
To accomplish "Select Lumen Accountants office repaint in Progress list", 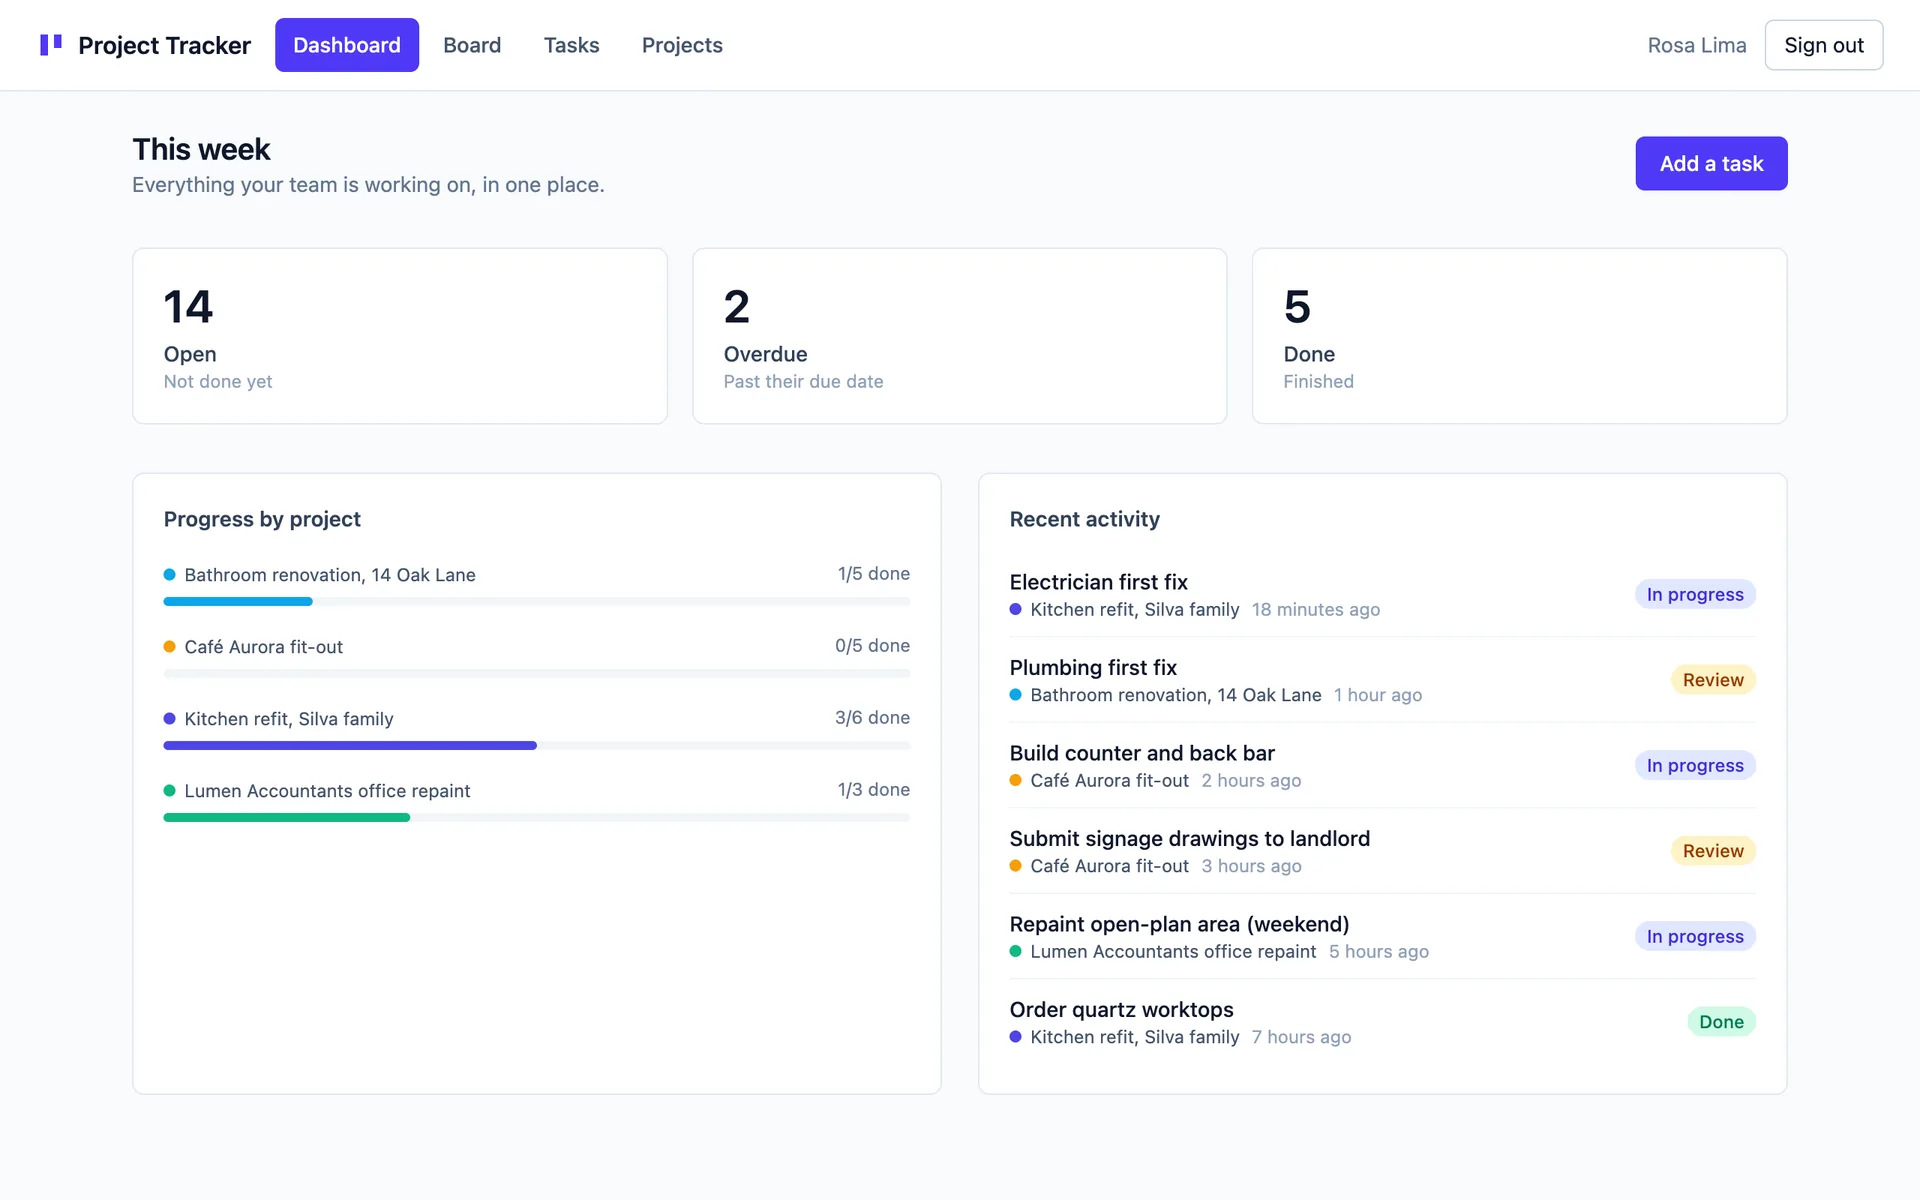I will (x=537, y=801).
